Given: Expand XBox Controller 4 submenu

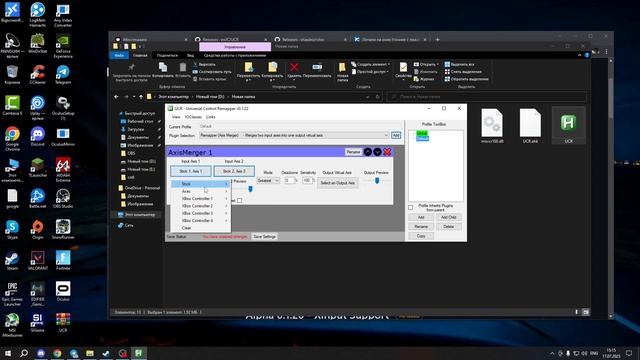Looking at the screenshot, I should 200,220.
